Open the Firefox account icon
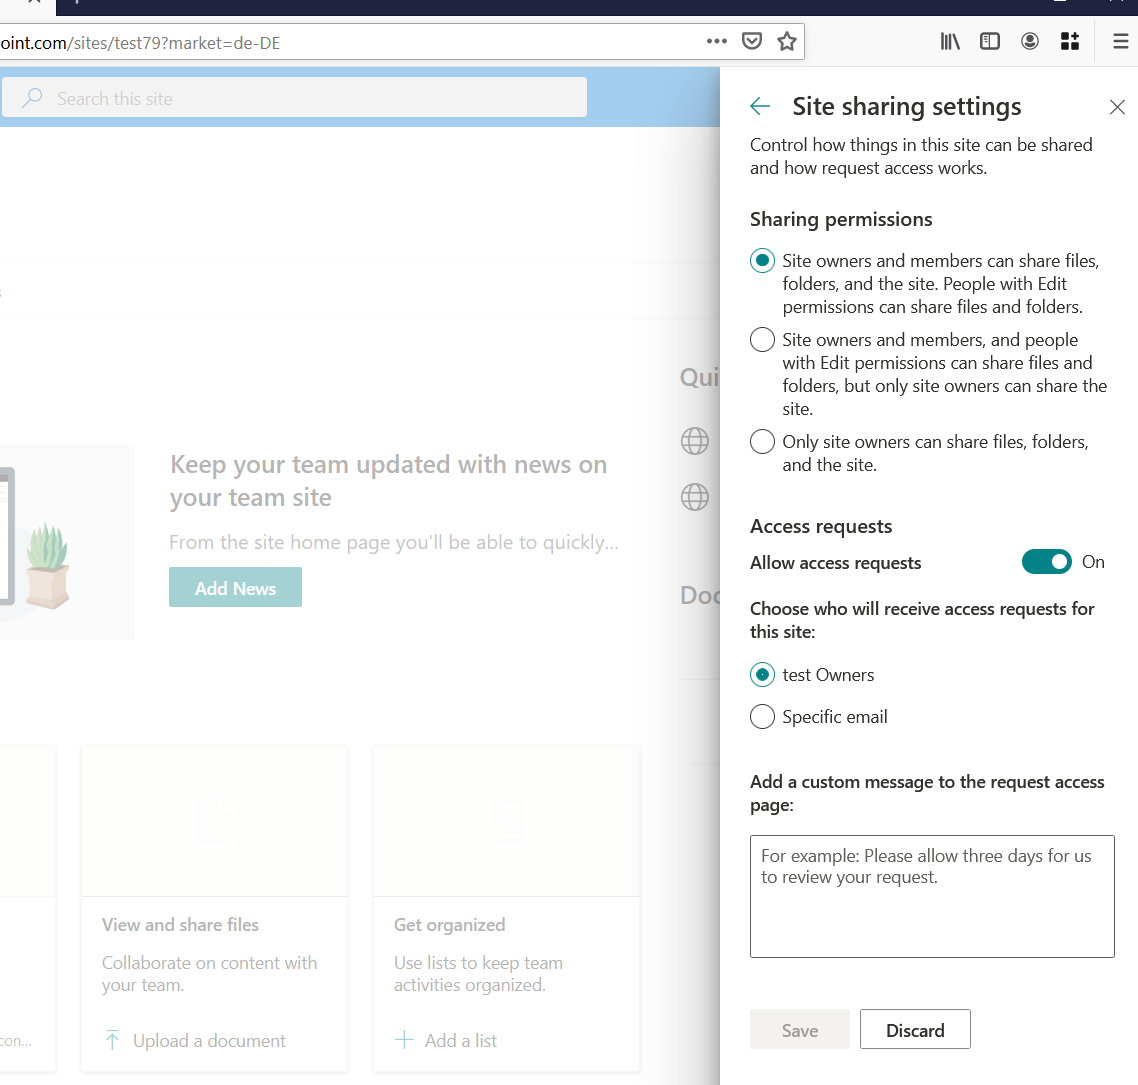The image size is (1138, 1085). click(1030, 41)
